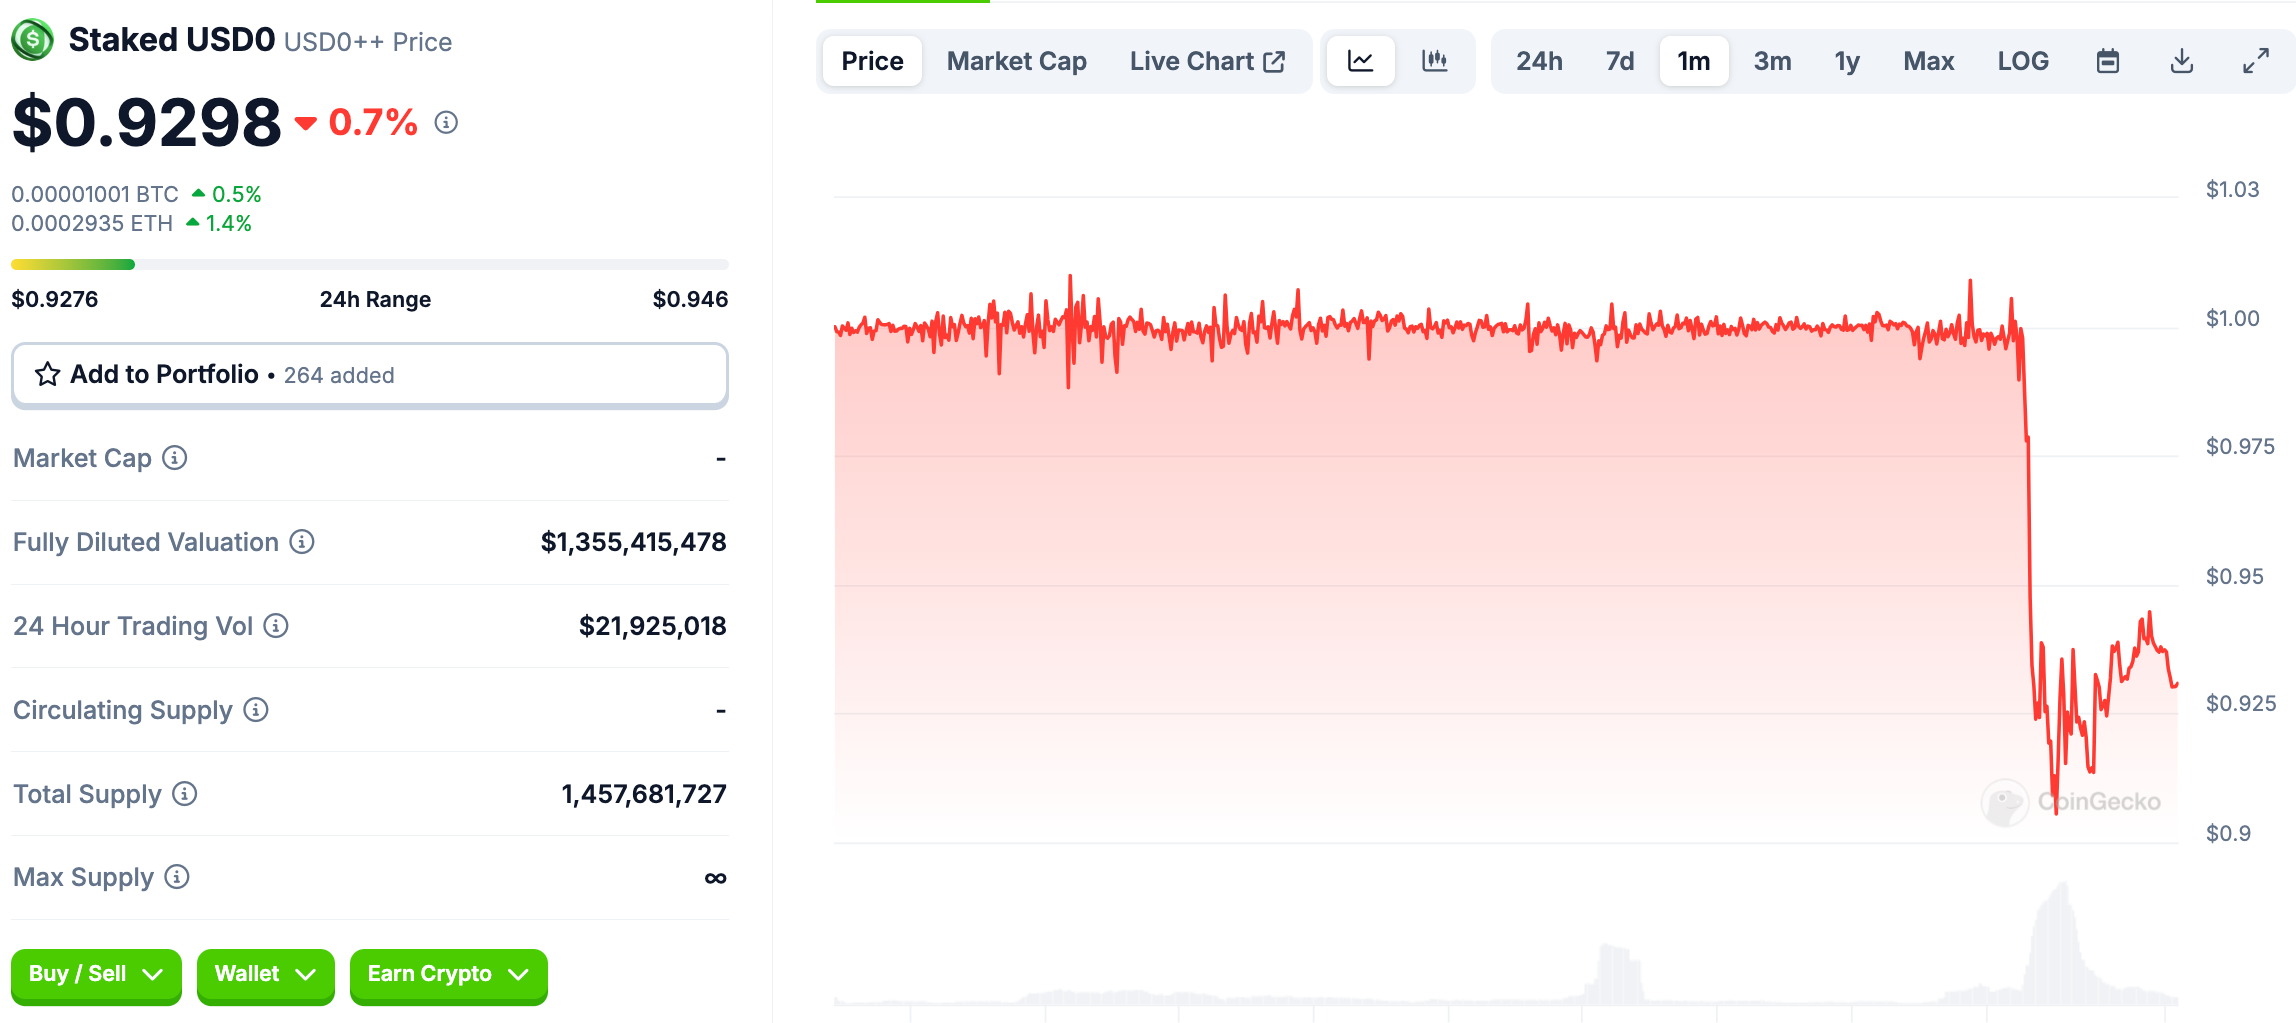The height and width of the screenshot is (1023, 2296).
Task: Set chart range to 7d
Action: (x=1620, y=61)
